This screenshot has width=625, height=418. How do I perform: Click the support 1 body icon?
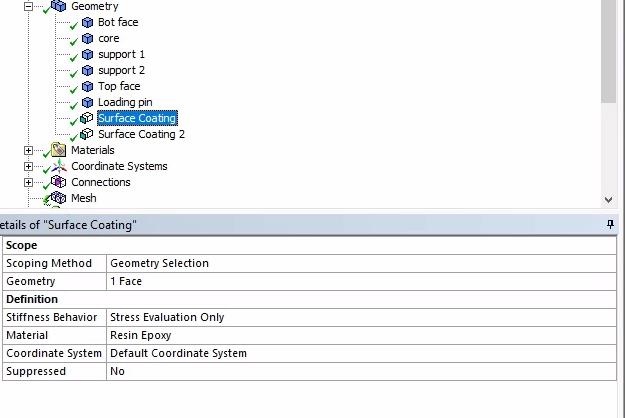(87, 54)
